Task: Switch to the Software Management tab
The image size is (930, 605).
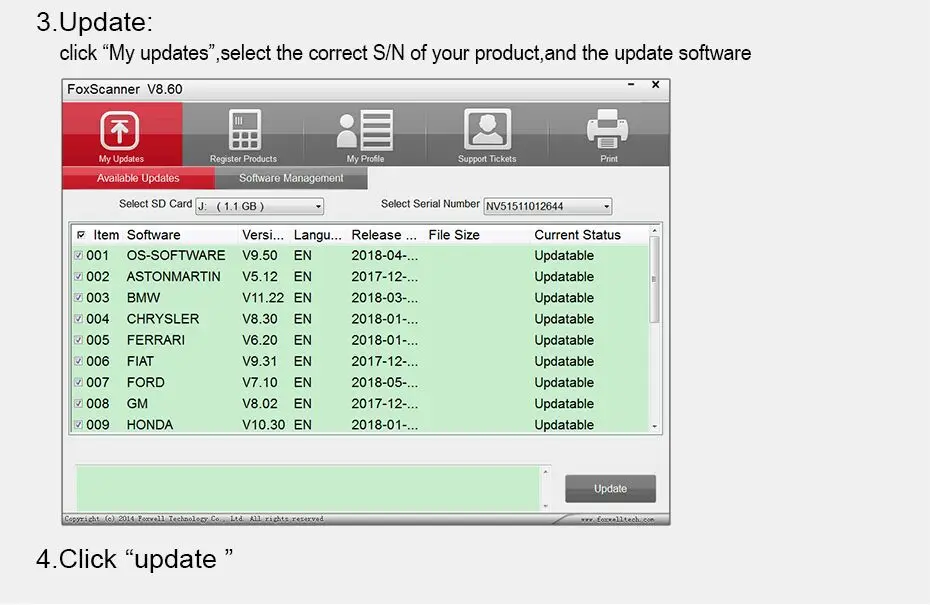Action: coord(291,178)
